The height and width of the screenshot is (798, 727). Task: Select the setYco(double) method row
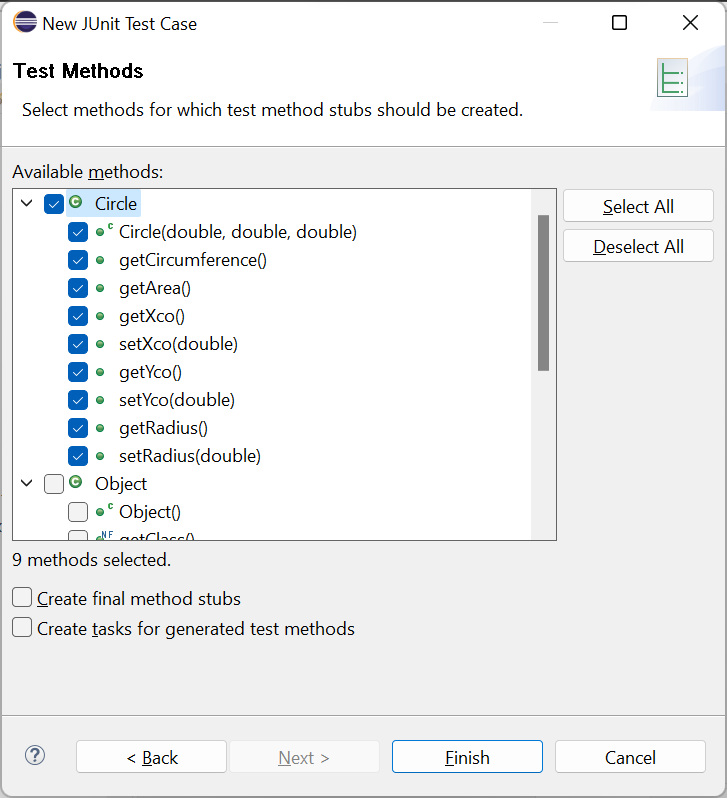point(176,400)
